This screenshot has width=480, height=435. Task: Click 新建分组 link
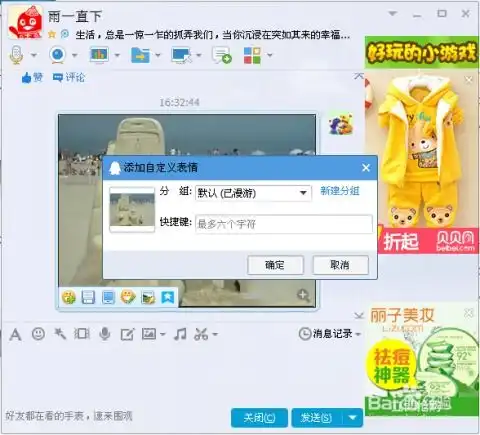[340, 191]
